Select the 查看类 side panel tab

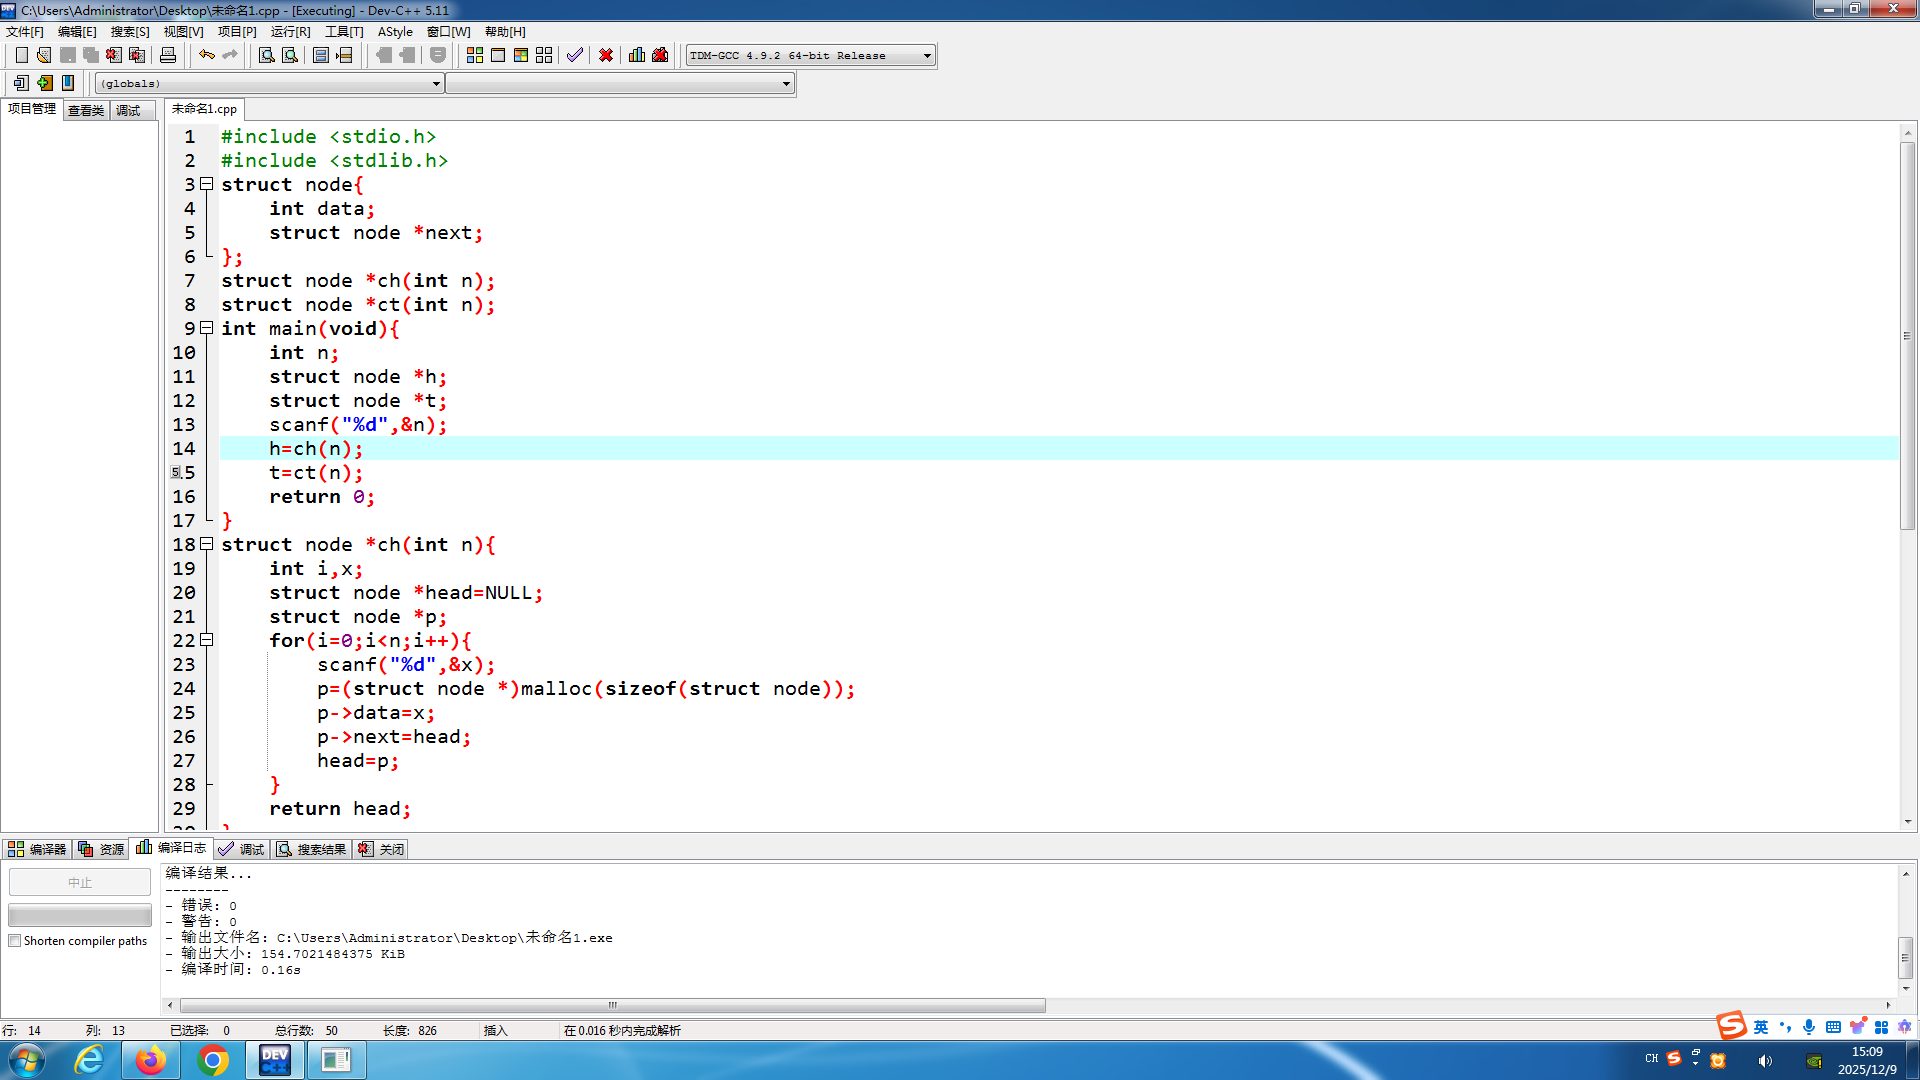(86, 110)
